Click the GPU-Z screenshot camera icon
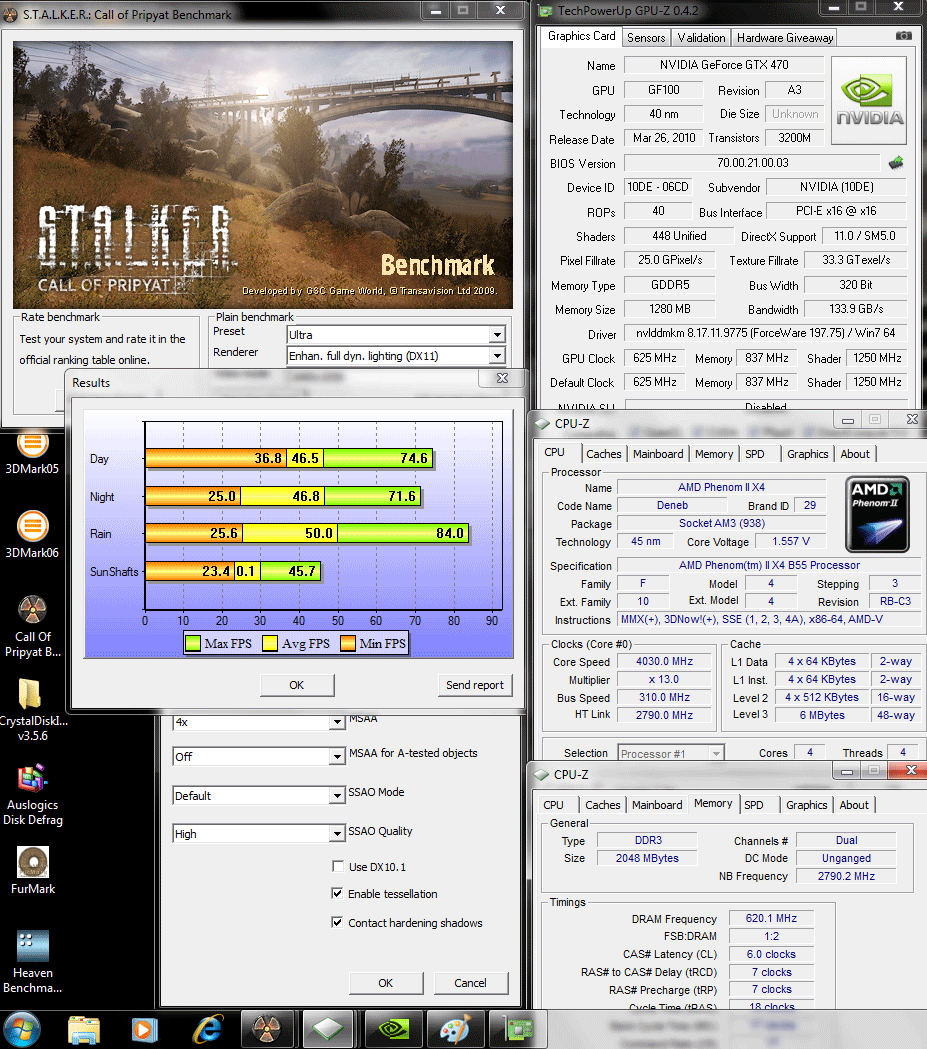 coord(904,35)
